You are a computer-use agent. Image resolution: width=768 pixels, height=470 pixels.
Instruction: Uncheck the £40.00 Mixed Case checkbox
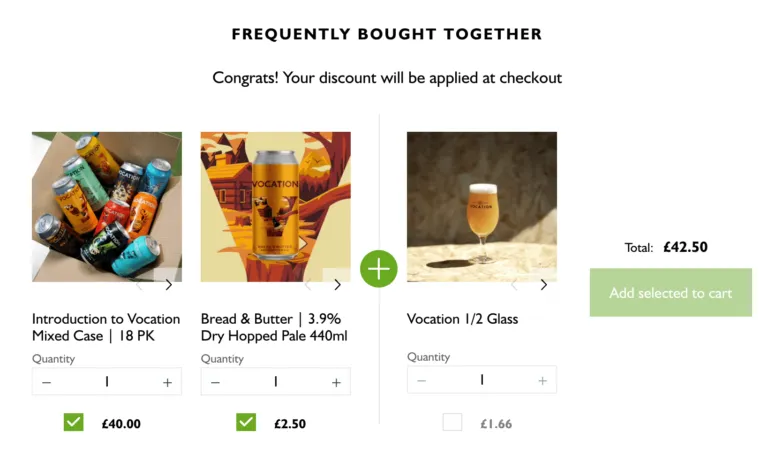click(x=73, y=422)
